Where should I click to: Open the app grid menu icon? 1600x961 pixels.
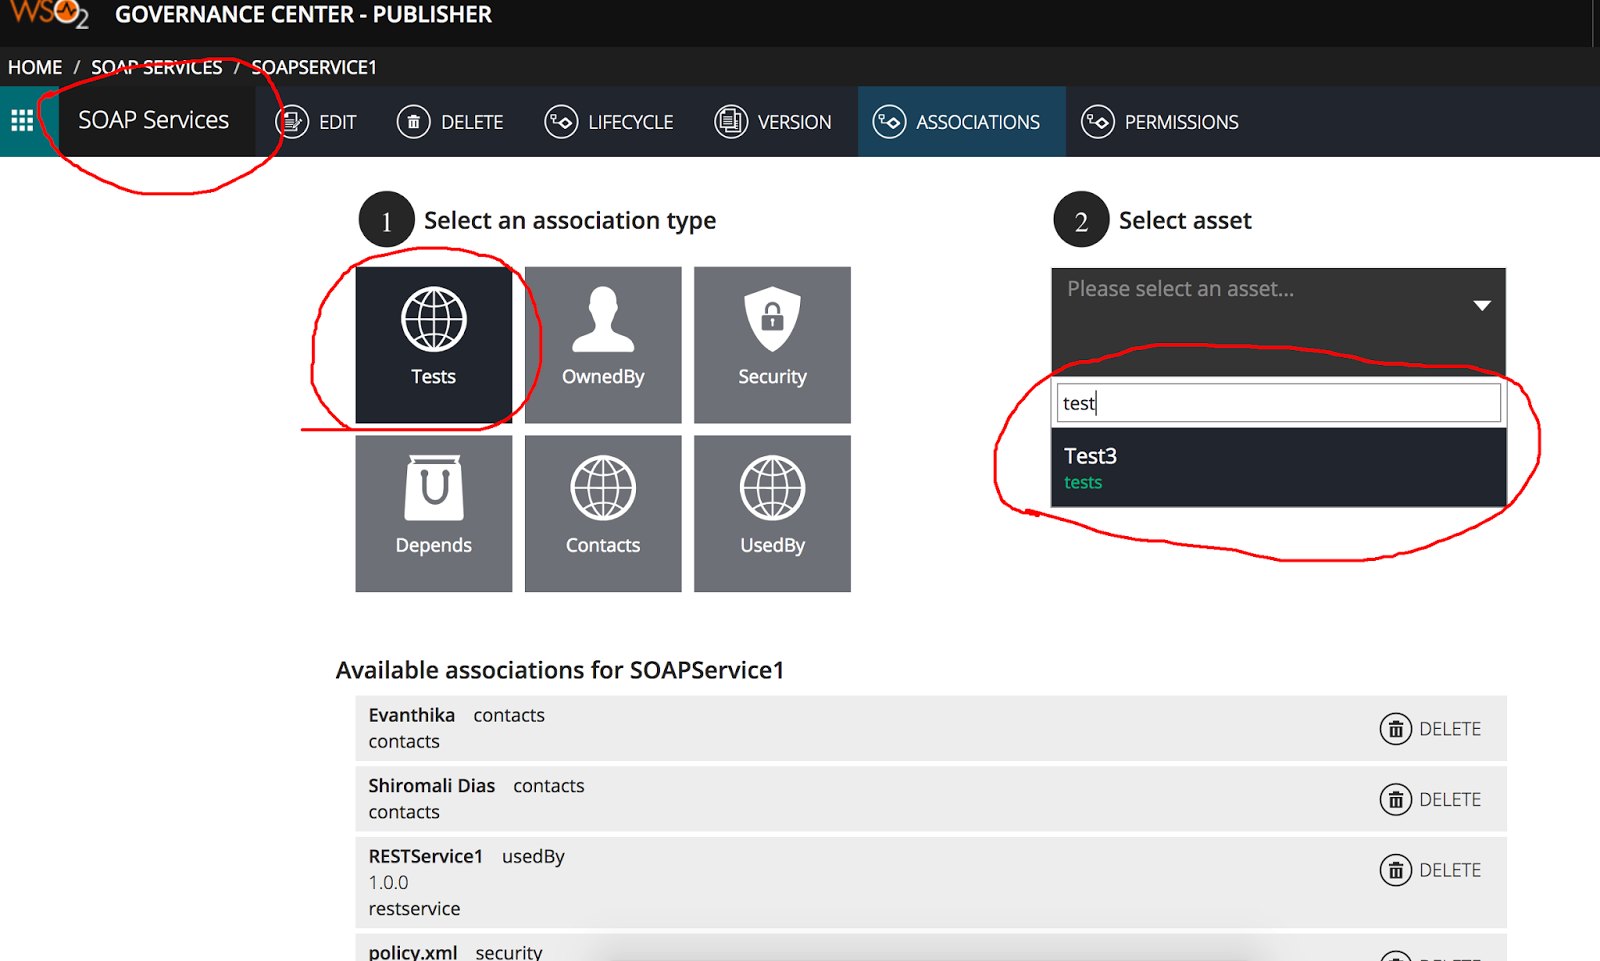click(22, 121)
